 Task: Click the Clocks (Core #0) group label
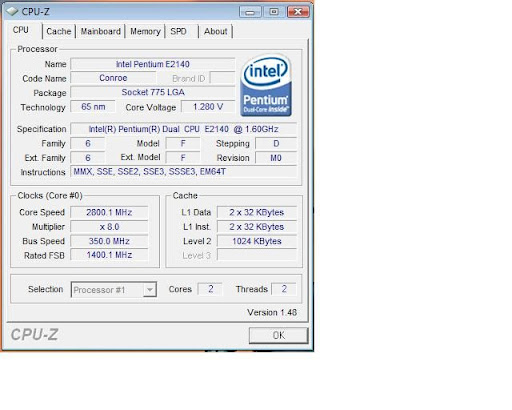click(50, 196)
